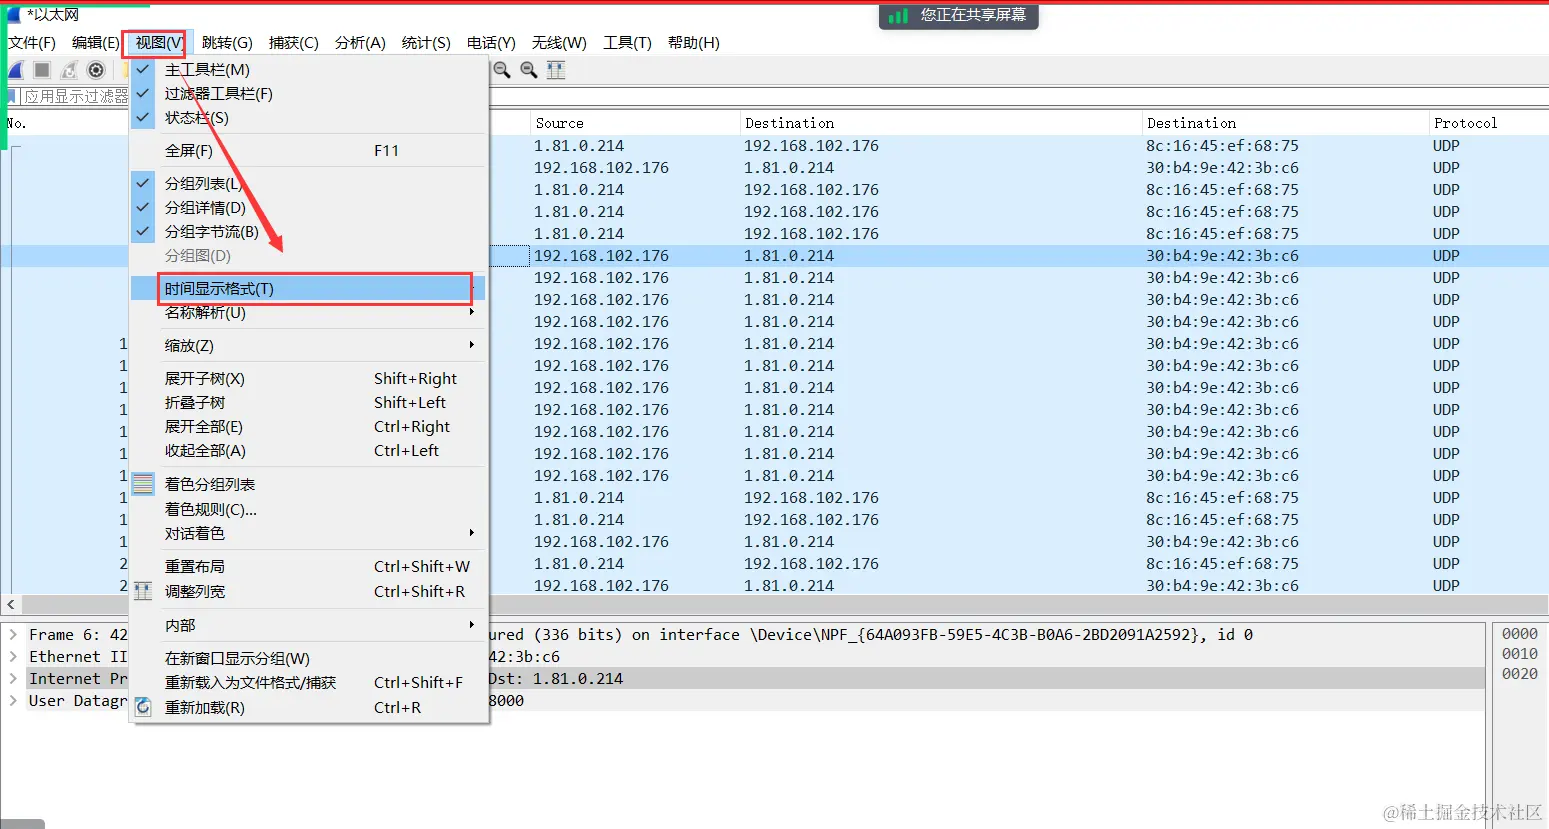The image size is (1549, 829).
Task: Sort by the Protocol column header
Action: pos(1488,123)
